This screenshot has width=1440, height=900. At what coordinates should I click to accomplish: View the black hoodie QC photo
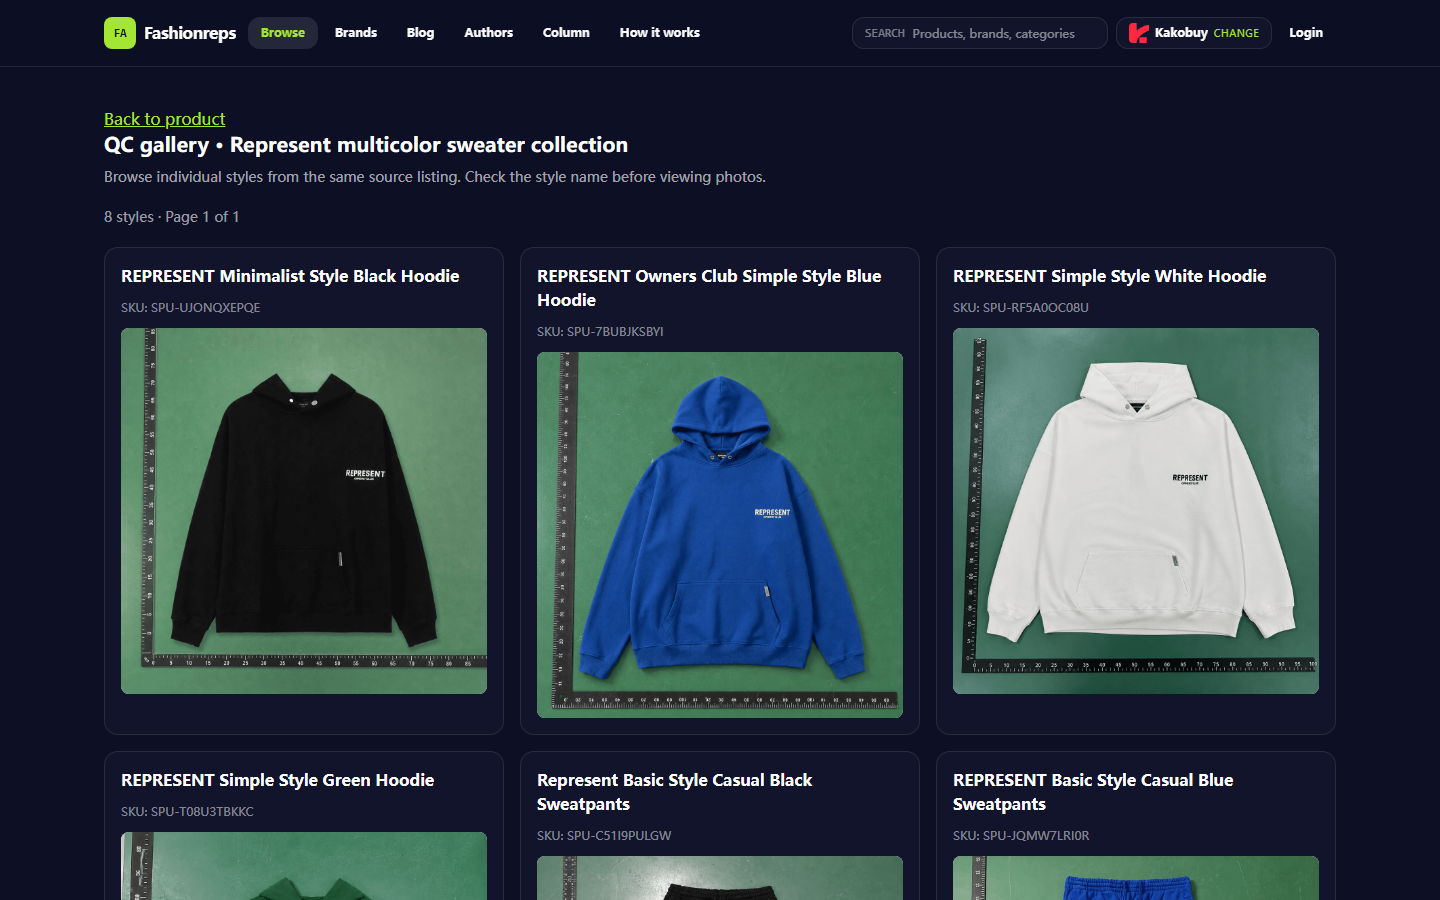click(x=304, y=511)
